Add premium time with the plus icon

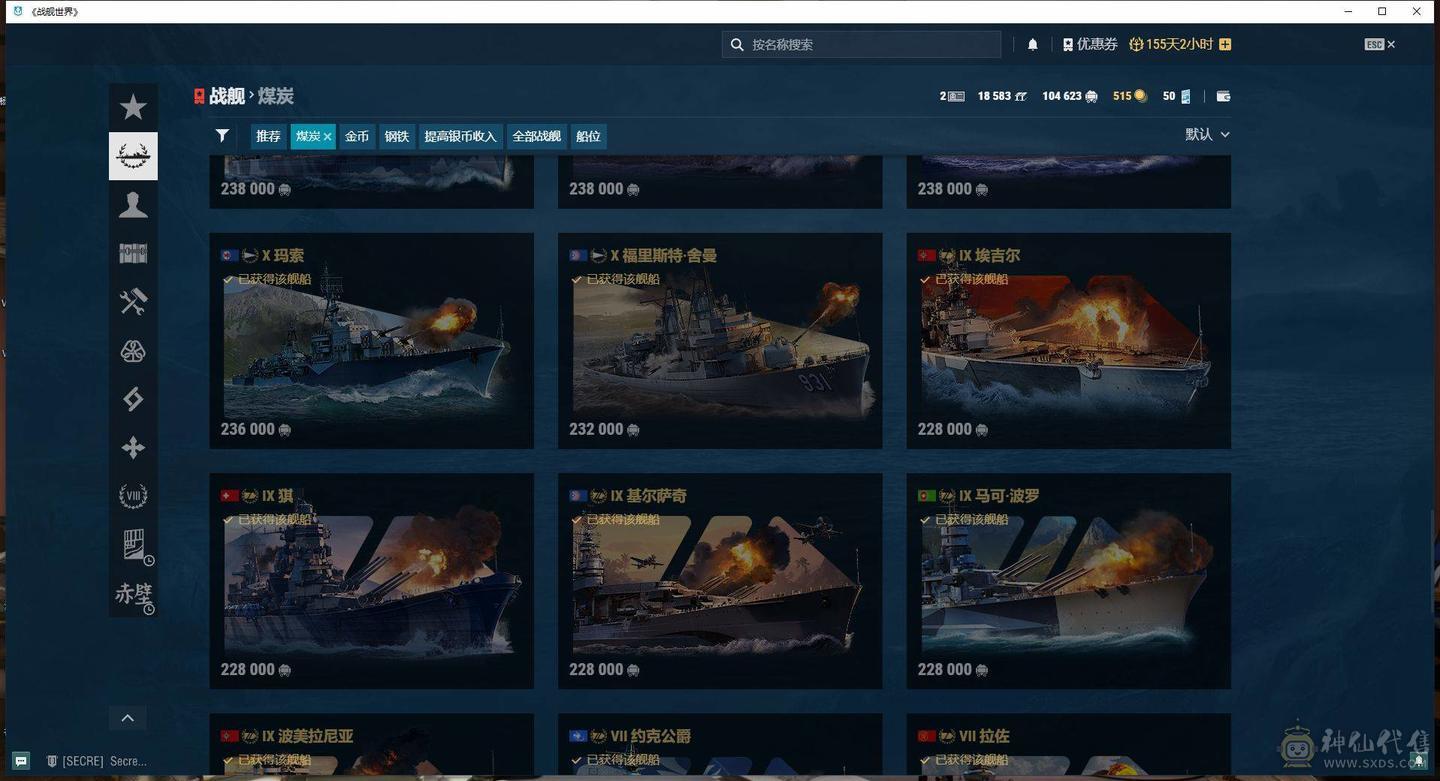tap(1225, 44)
